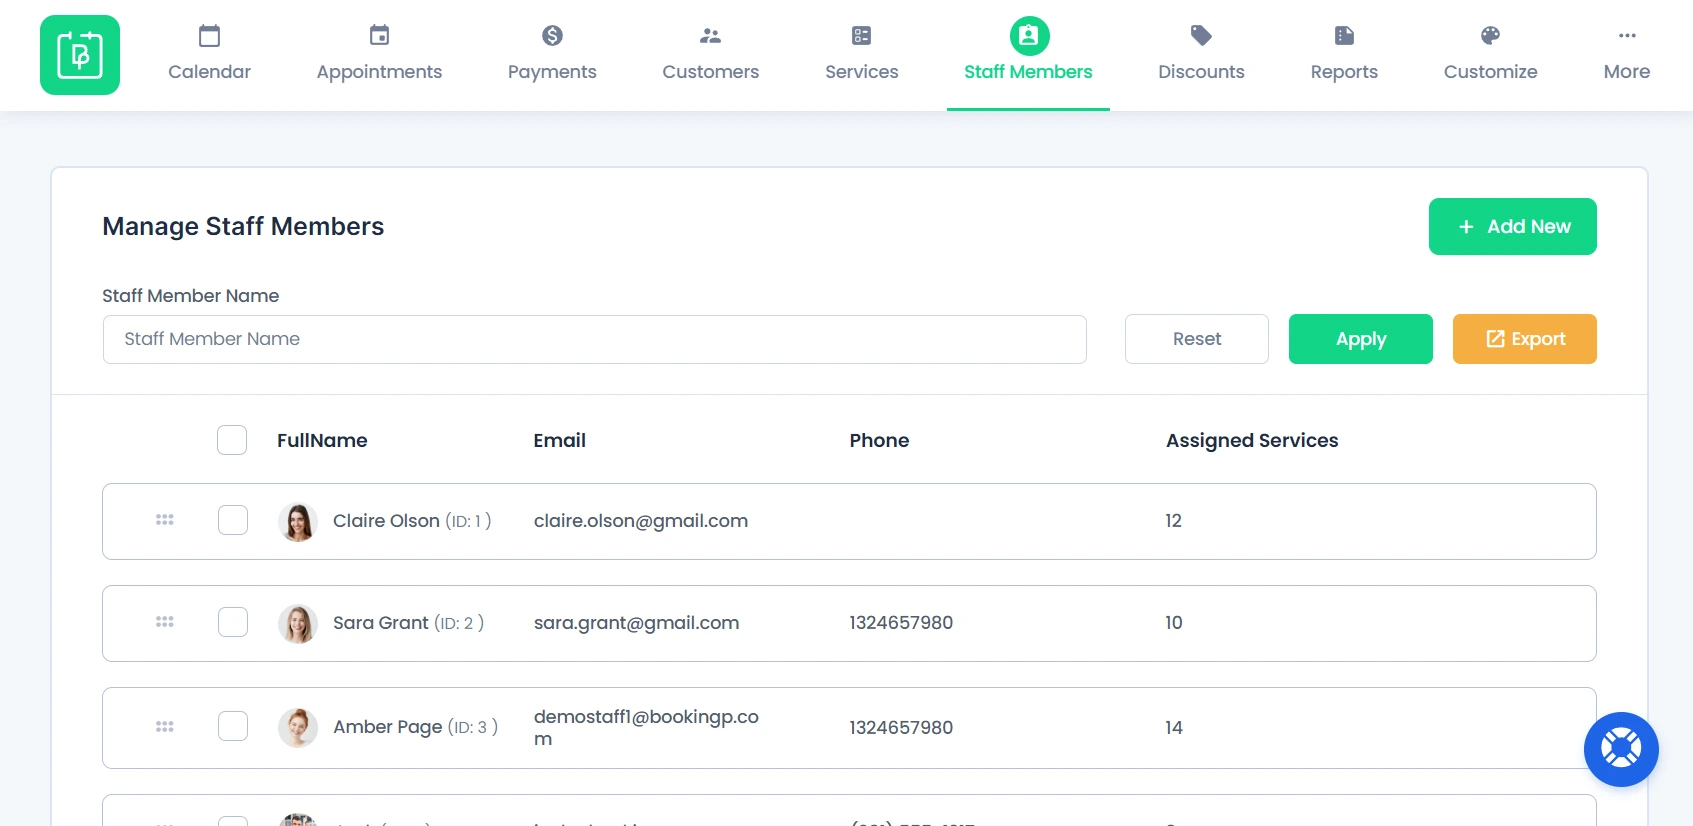Click email sara.grant@gmail.com
Screen dimensions: 1693x826
[637, 623]
